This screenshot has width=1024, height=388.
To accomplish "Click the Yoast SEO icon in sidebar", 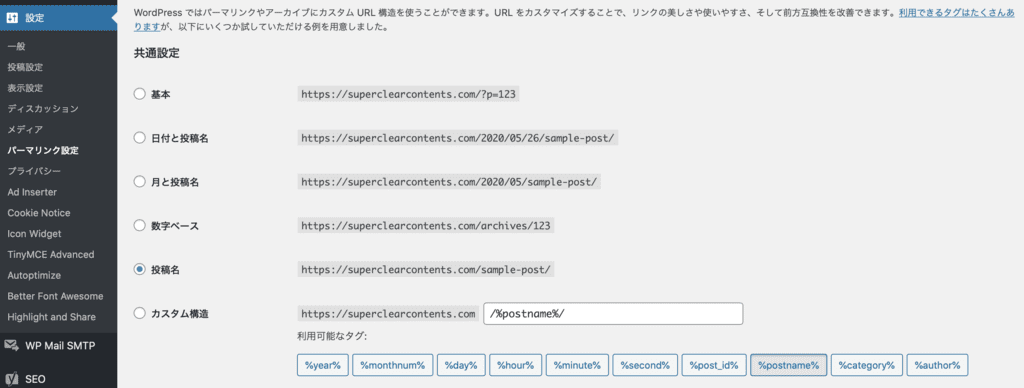I will (x=11, y=378).
